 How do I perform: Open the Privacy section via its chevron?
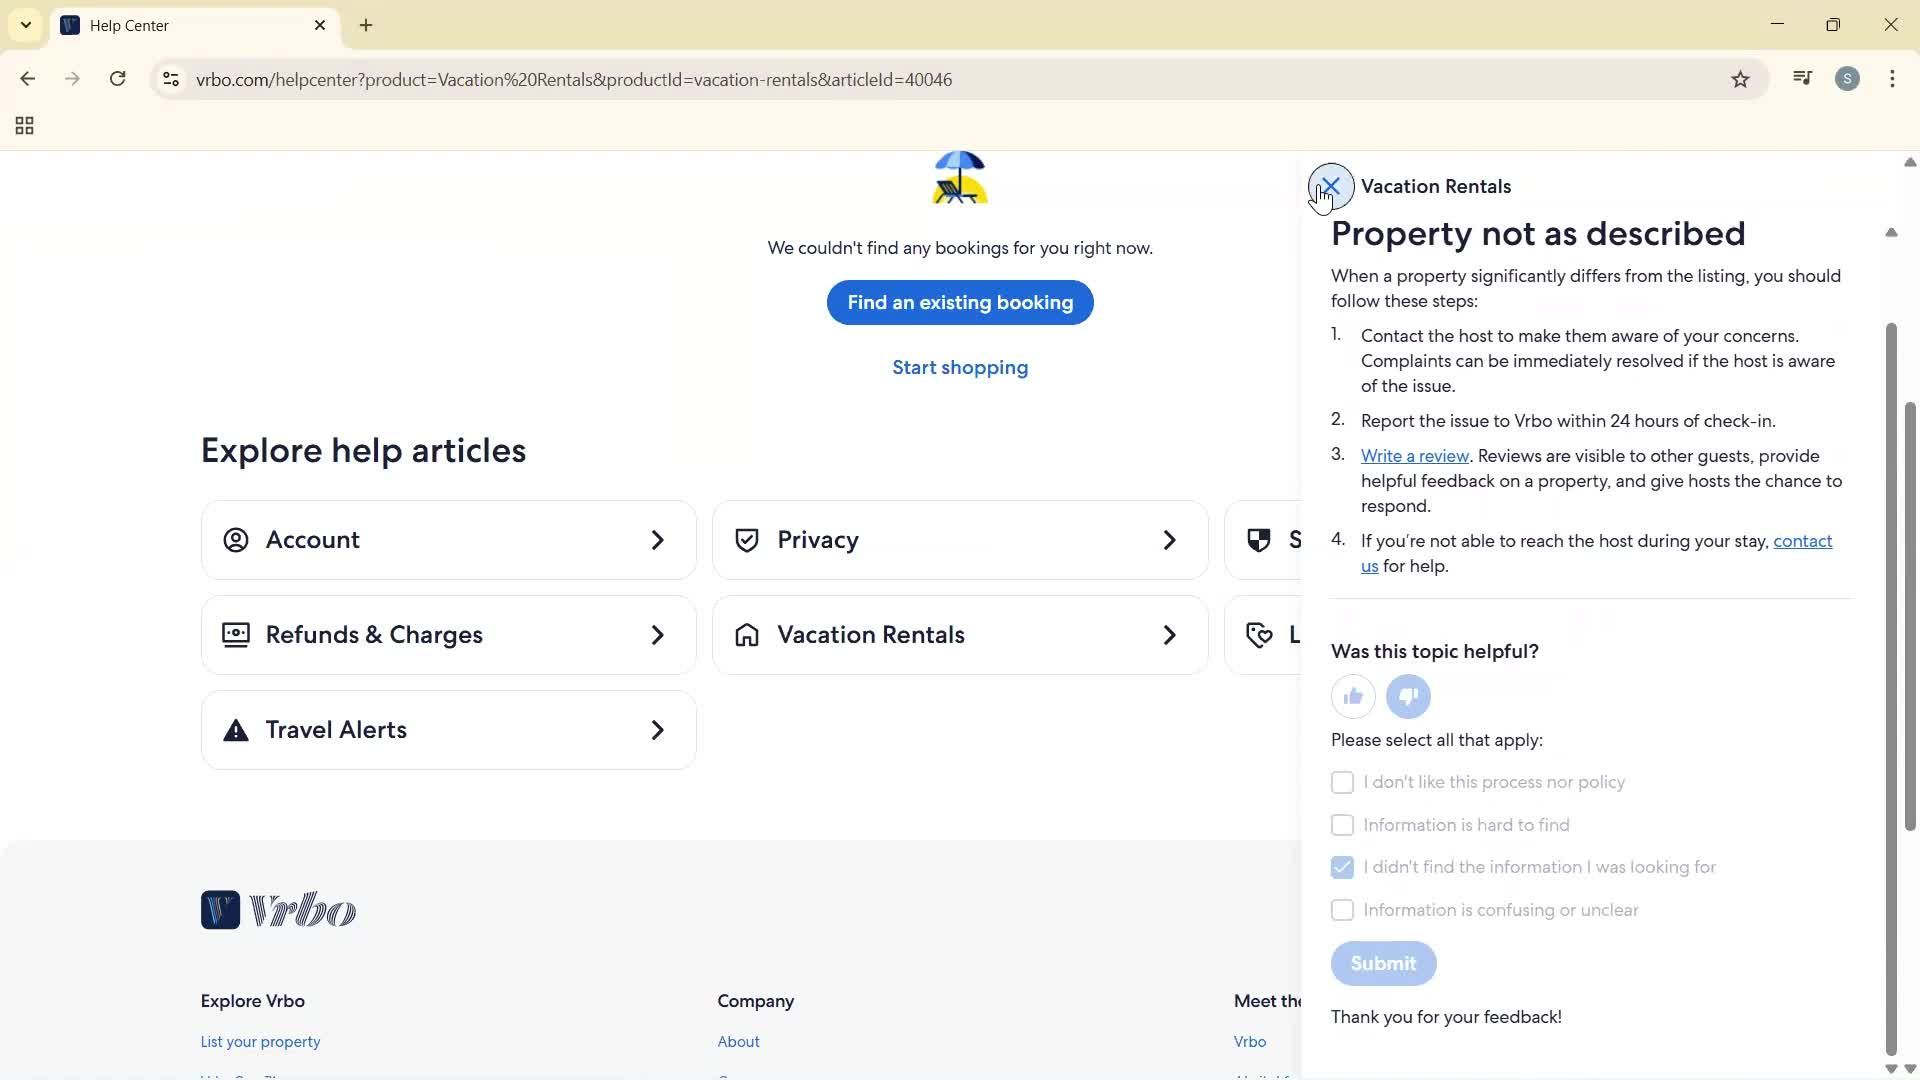(1168, 540)
